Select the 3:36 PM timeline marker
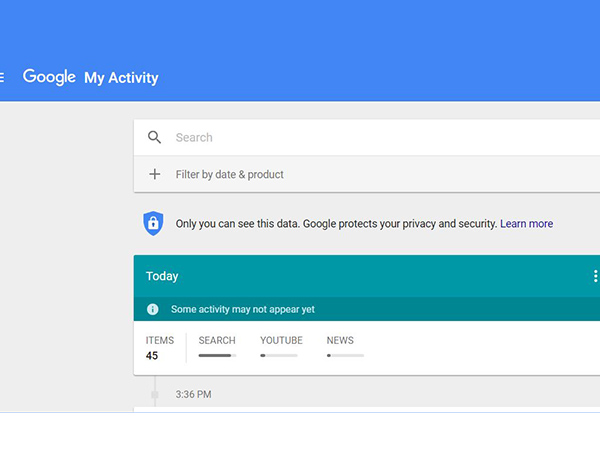This screenshot has width=600, height=450. pyautogui.click(x=155, y=394)
